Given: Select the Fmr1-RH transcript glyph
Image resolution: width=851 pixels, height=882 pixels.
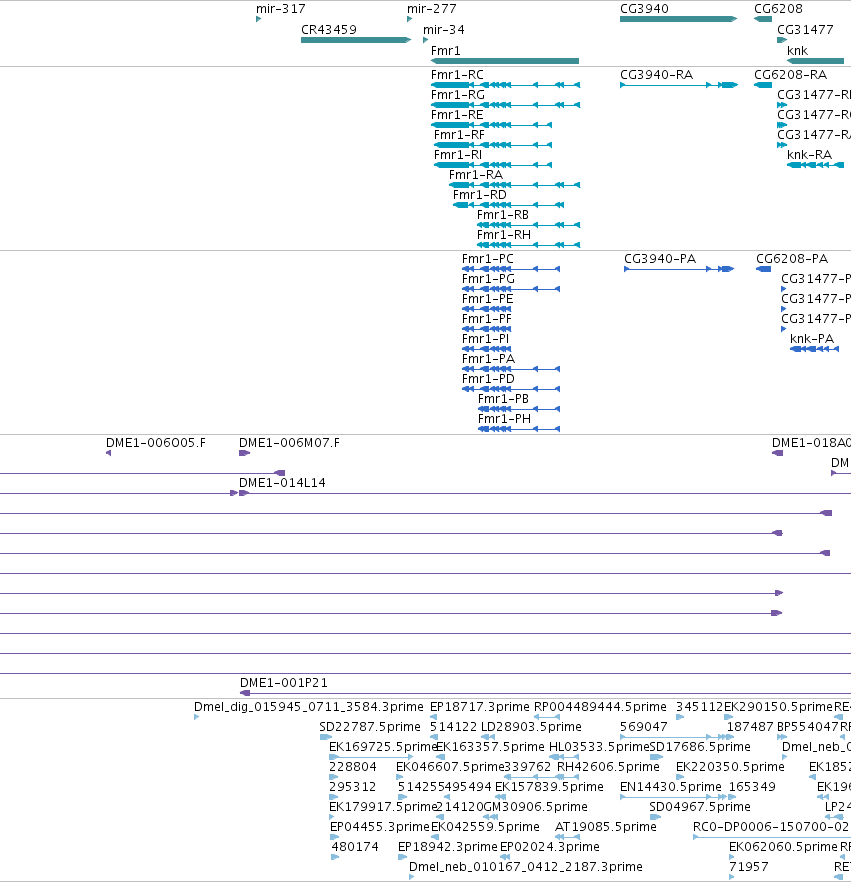Looking at the screenshot, I should tap(528, 245).
